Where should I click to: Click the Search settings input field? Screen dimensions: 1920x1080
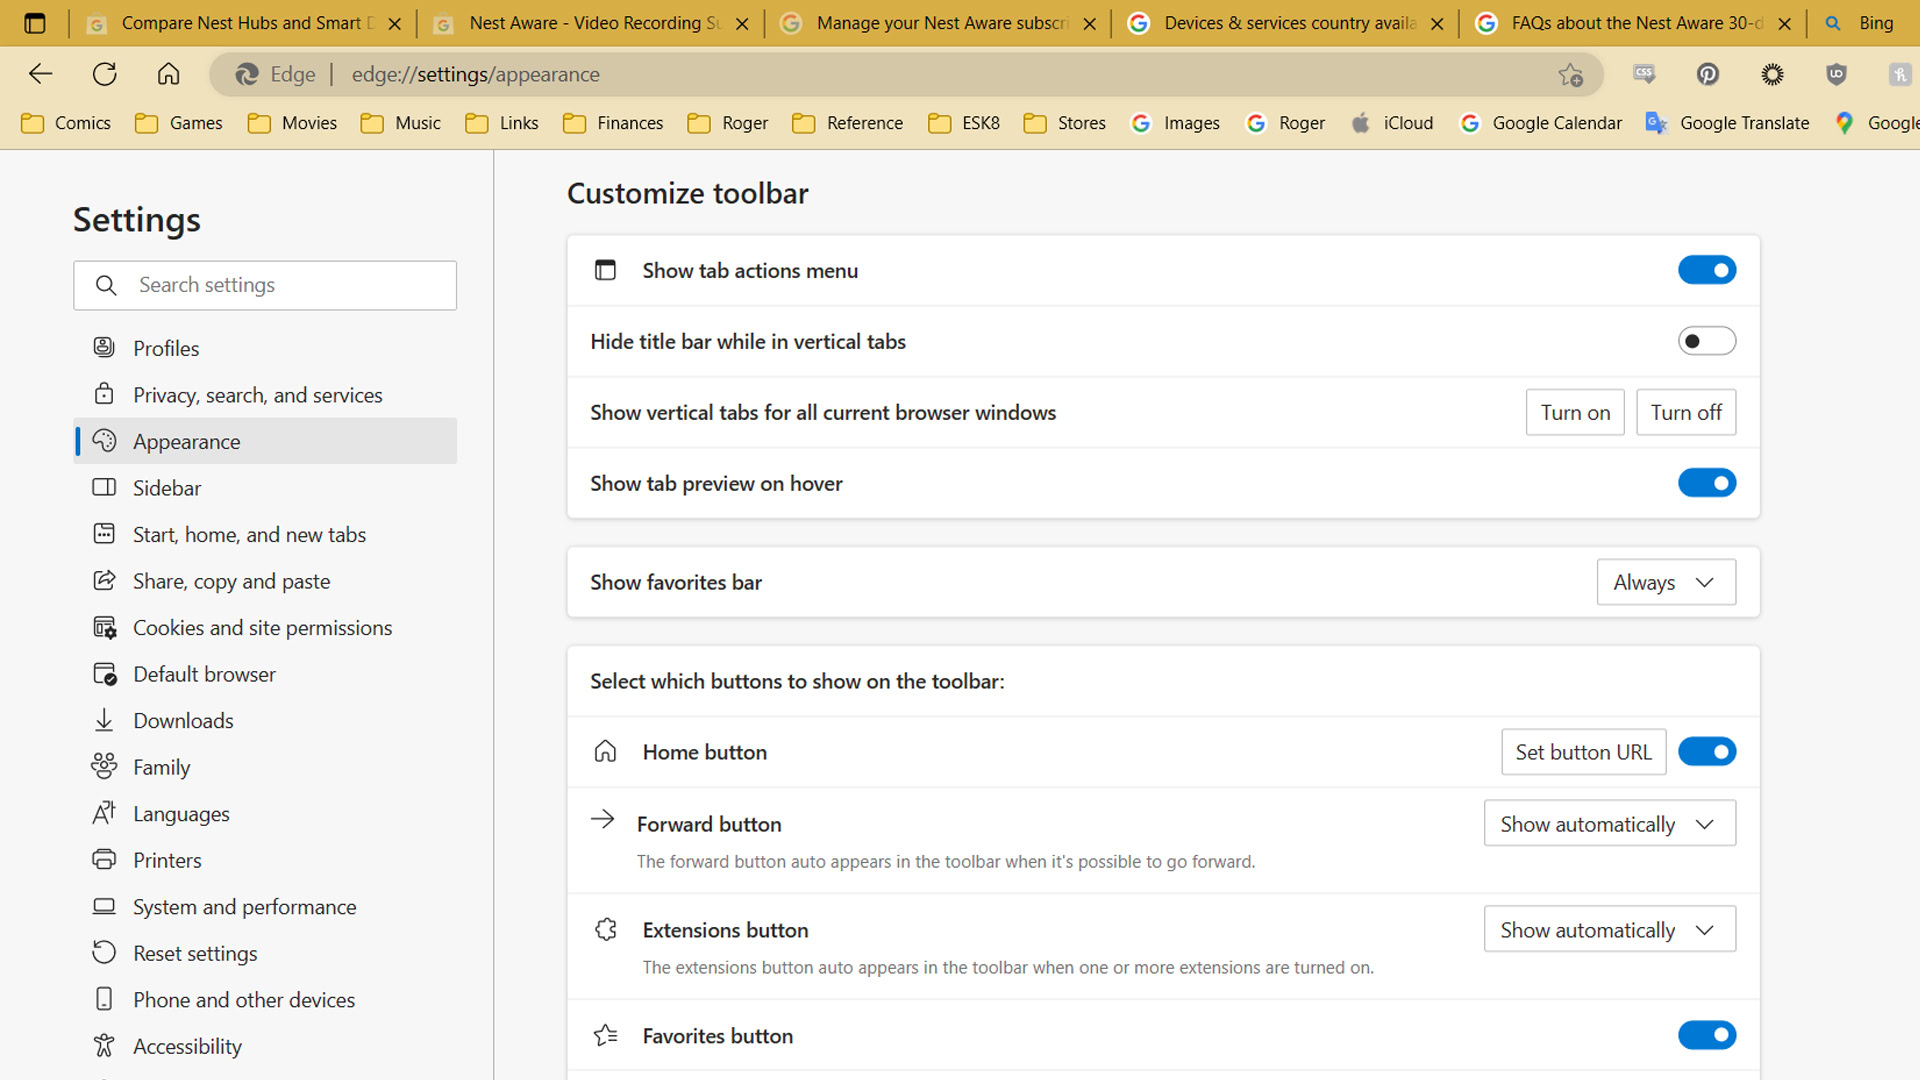[265, 285]
